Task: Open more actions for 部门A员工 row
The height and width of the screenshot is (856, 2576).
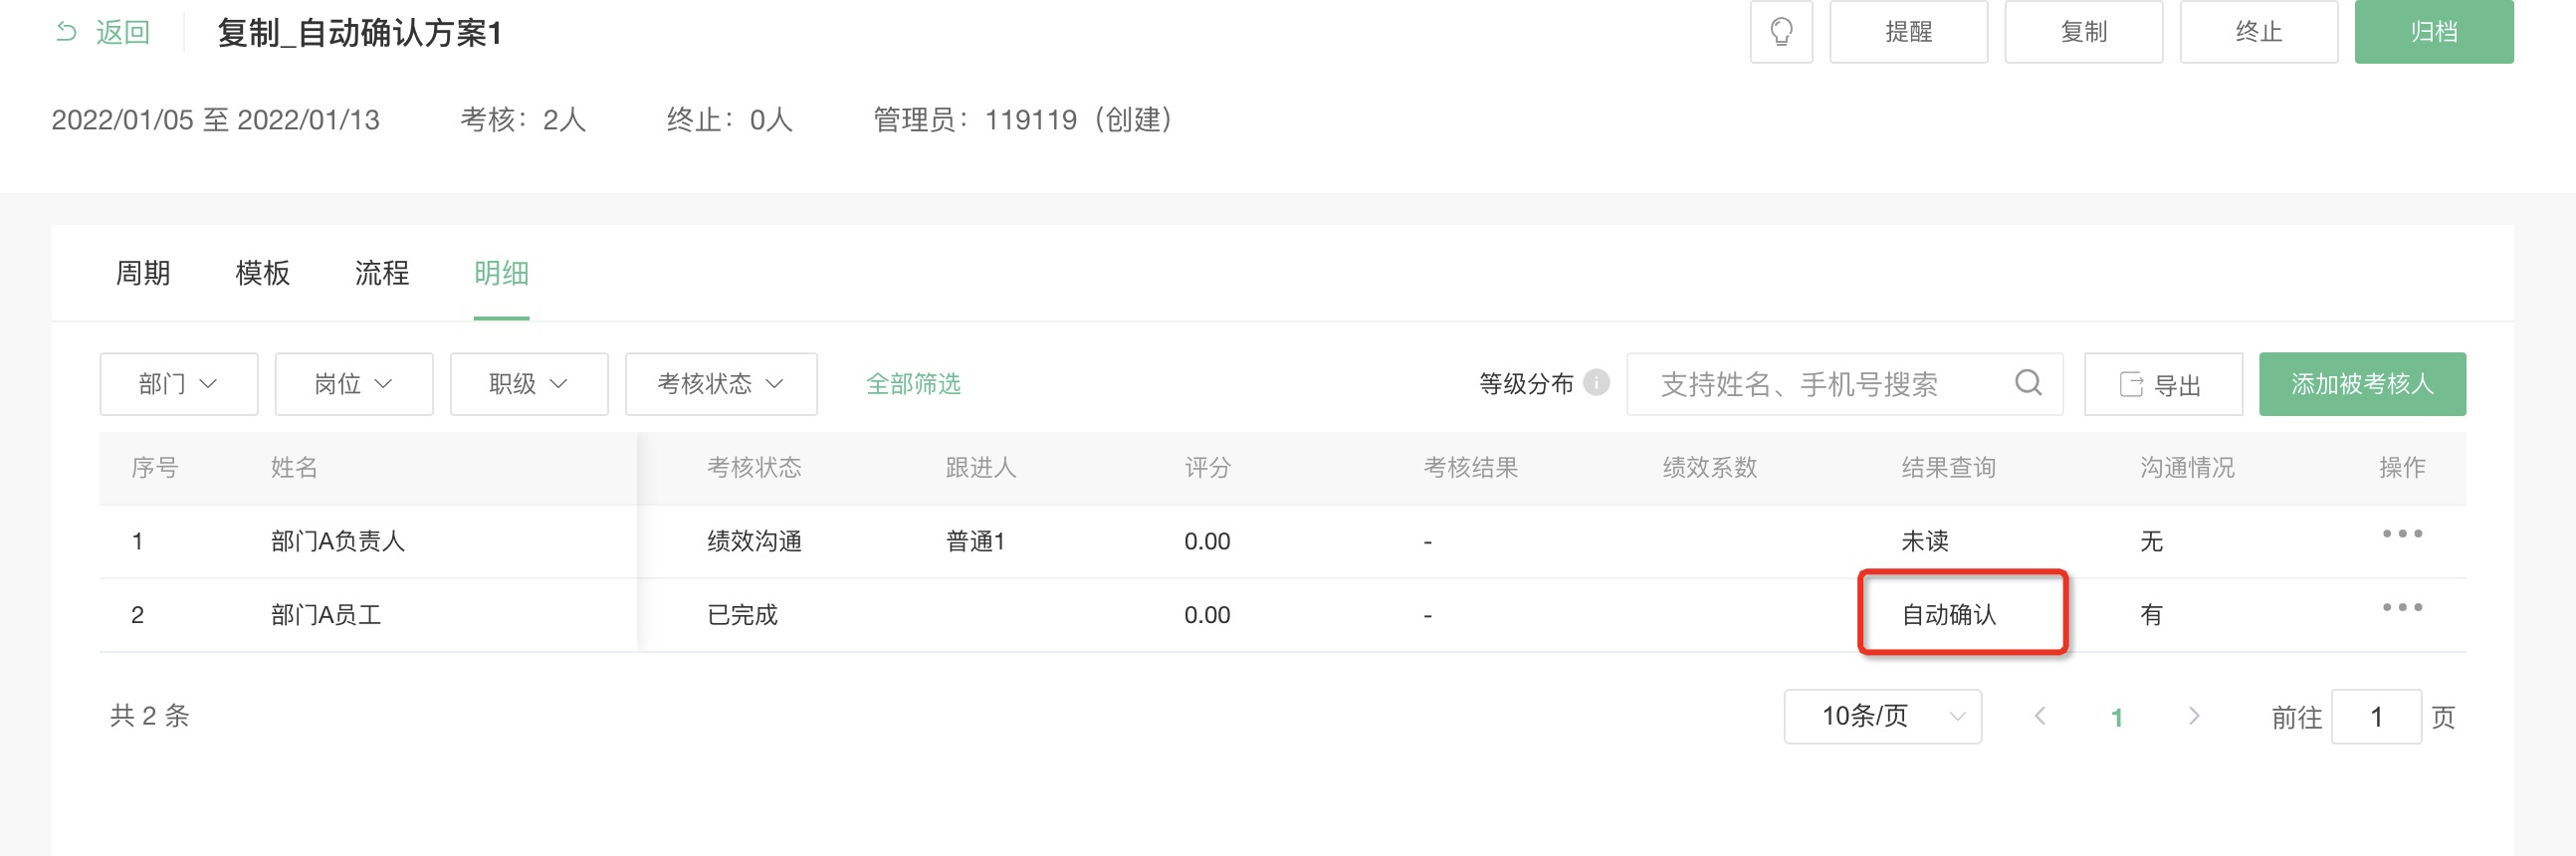Action: [x=2401, y=607]
